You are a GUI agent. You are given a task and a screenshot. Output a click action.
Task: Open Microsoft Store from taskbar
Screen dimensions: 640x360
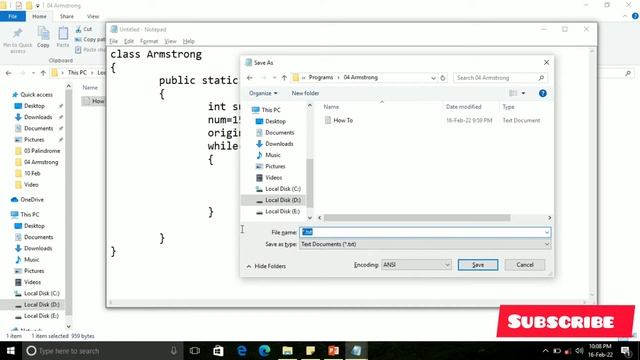point(218,351)
